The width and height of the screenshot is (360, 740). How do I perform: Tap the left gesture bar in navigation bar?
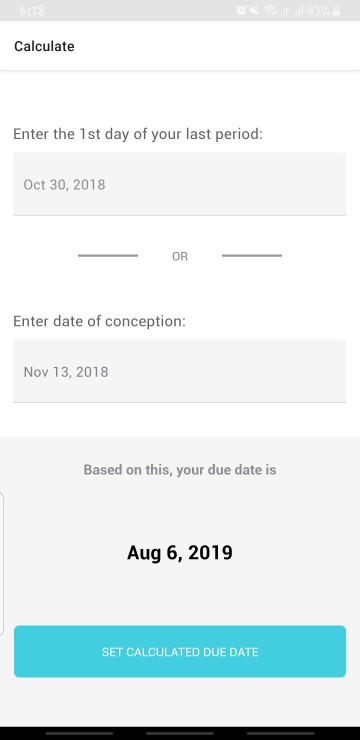pyautogui.click(x=79, y=733)
